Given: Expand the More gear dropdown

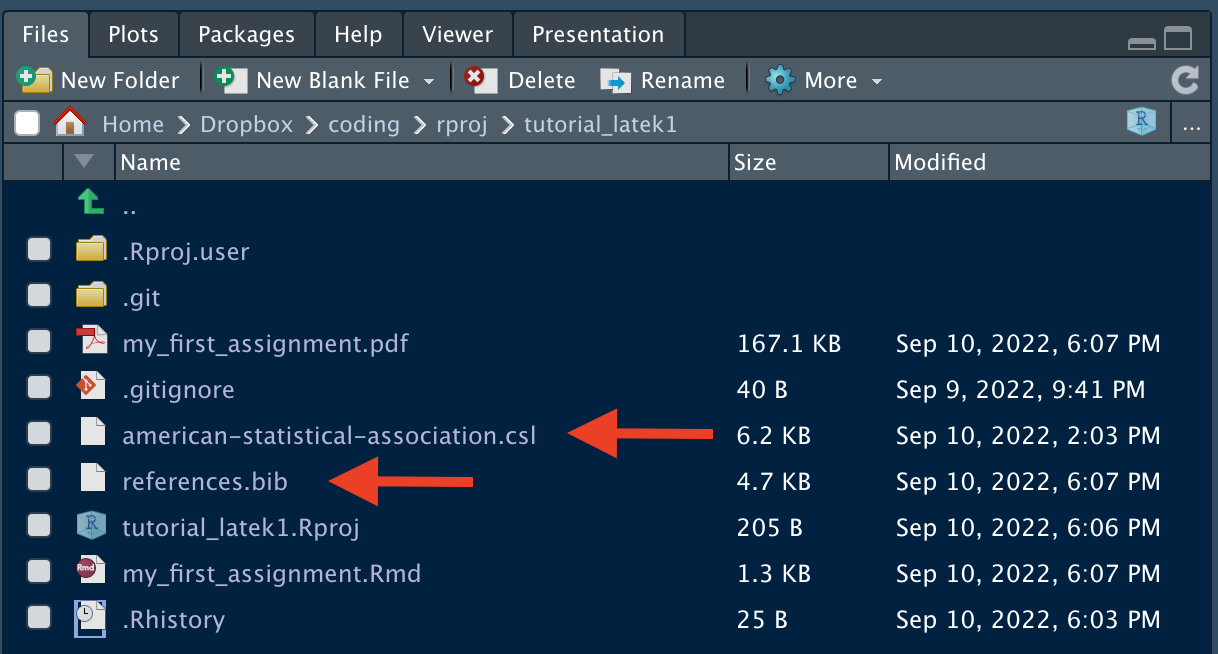Looking at the screenshot, I should click(x=824, y=80).
